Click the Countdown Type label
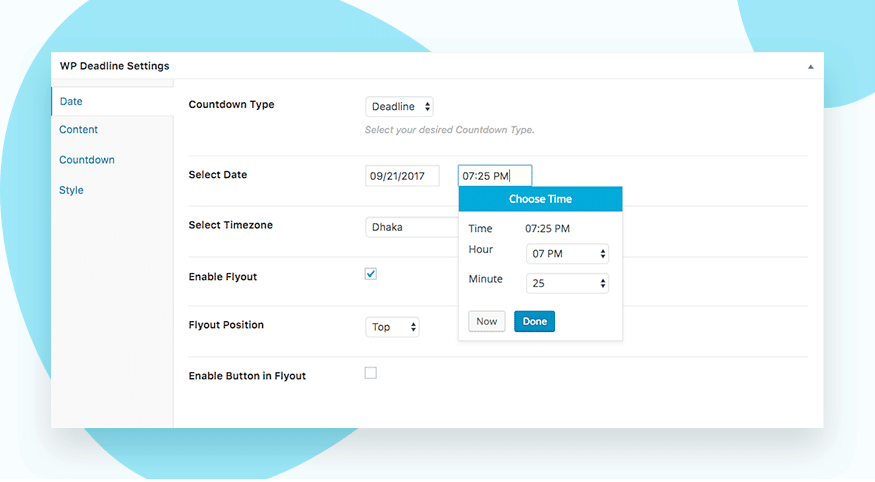 pyautogui.click(x=232, y=104)
